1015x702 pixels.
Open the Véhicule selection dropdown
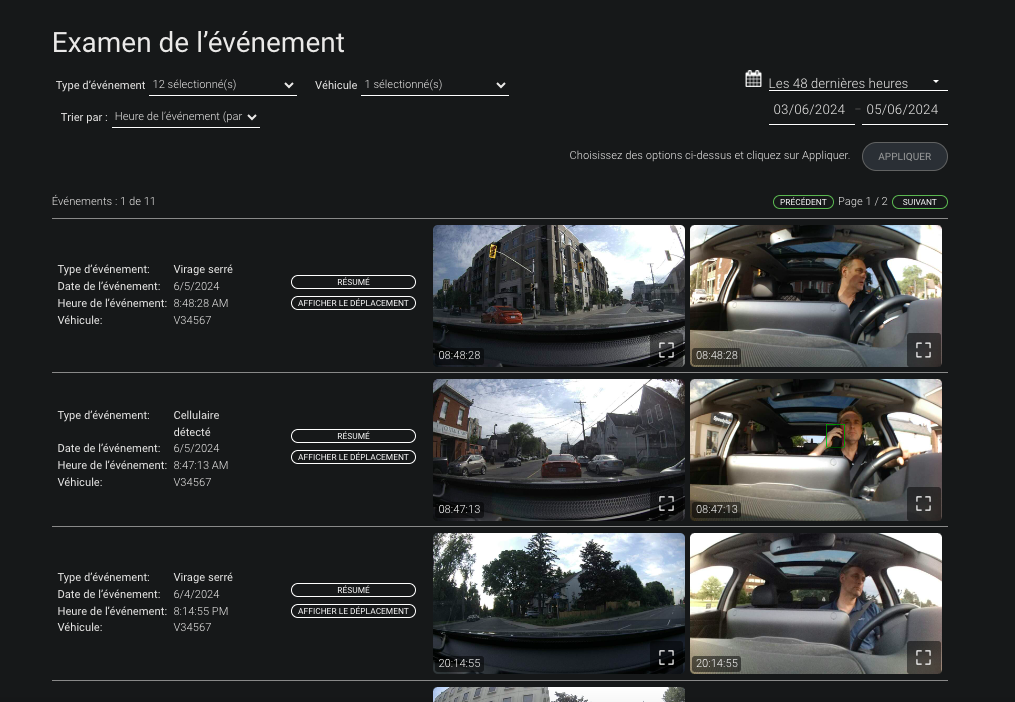tap(434, 85)
